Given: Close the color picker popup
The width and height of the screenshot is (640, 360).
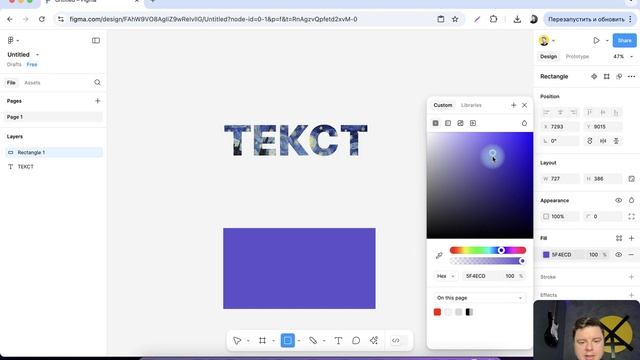Looking at the screenshot, I should (x=524, y=105).
